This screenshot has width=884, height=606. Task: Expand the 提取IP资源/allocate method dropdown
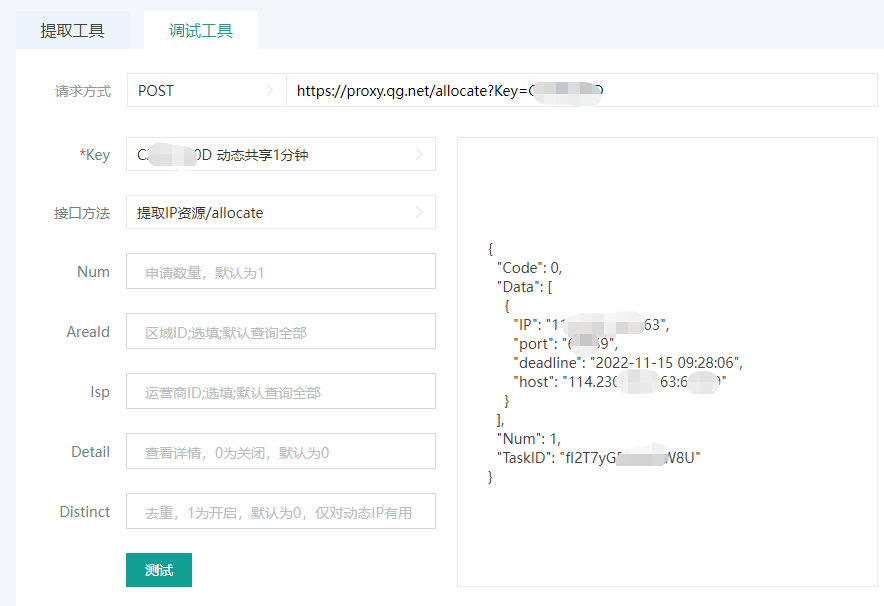tap(280, 213)
